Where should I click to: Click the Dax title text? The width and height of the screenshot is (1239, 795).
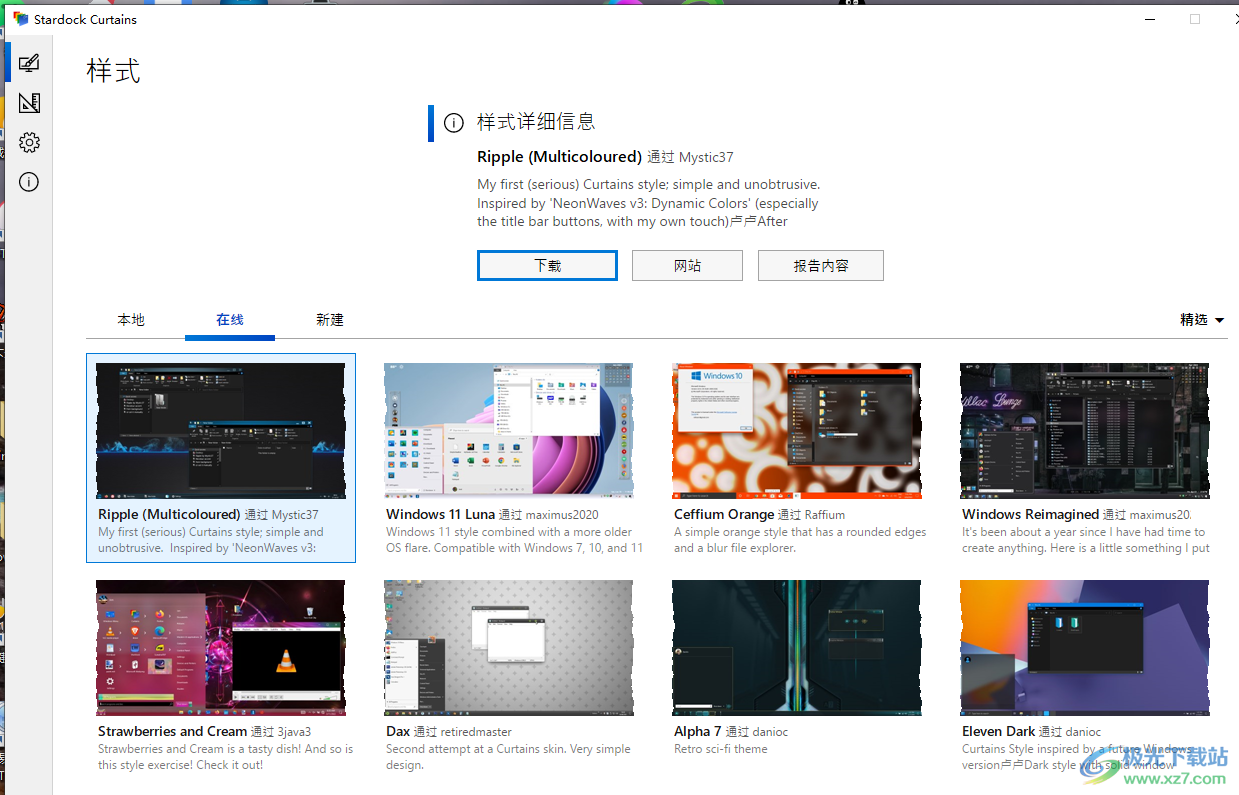[x=398, y=731]
